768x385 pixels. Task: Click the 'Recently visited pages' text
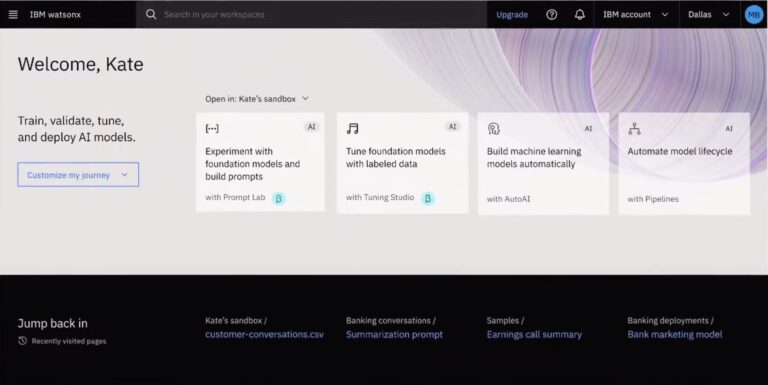[x=69, y=341]
